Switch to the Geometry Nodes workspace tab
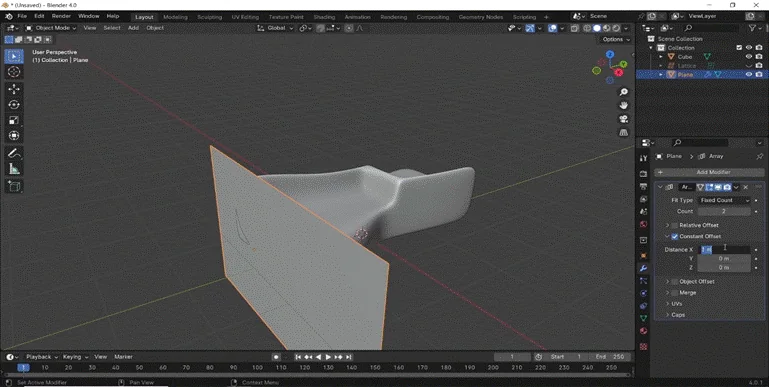This screenshot has height=387, width=769. tap(481, 17)
